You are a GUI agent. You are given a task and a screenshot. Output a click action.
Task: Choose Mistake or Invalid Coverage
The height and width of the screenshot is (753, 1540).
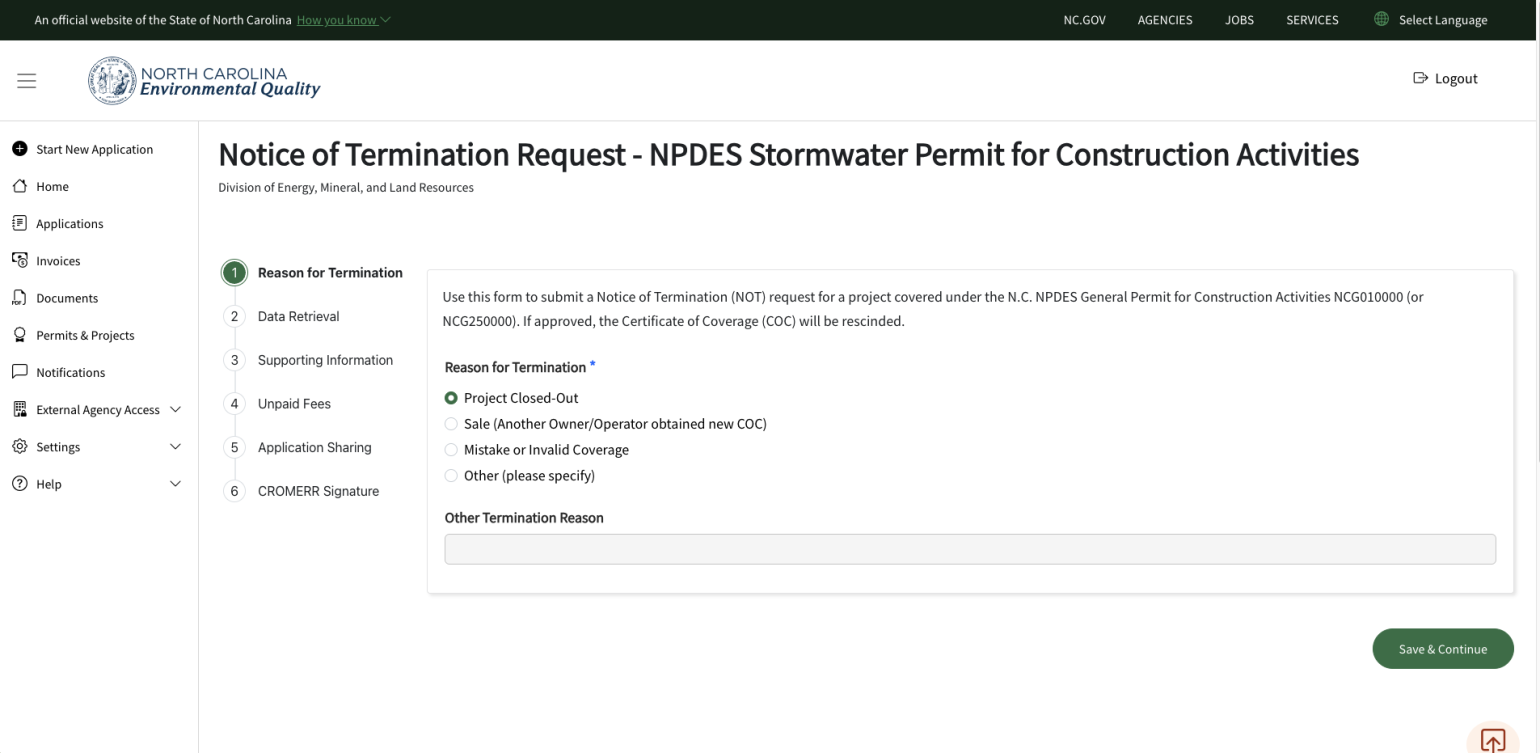[x=451, y=449]
